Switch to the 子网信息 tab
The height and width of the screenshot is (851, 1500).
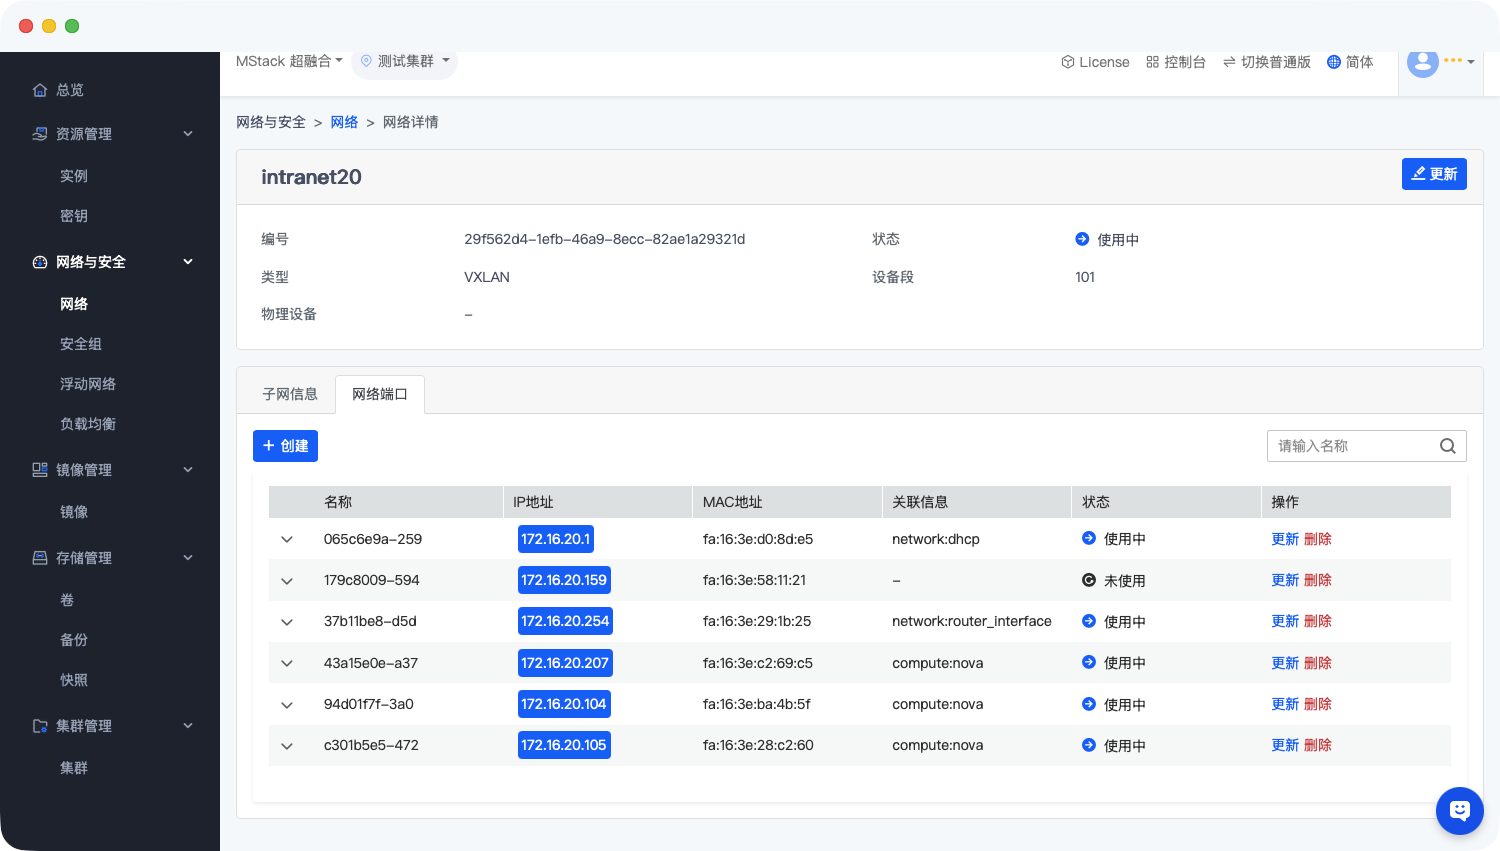click(x=290, y=394)
